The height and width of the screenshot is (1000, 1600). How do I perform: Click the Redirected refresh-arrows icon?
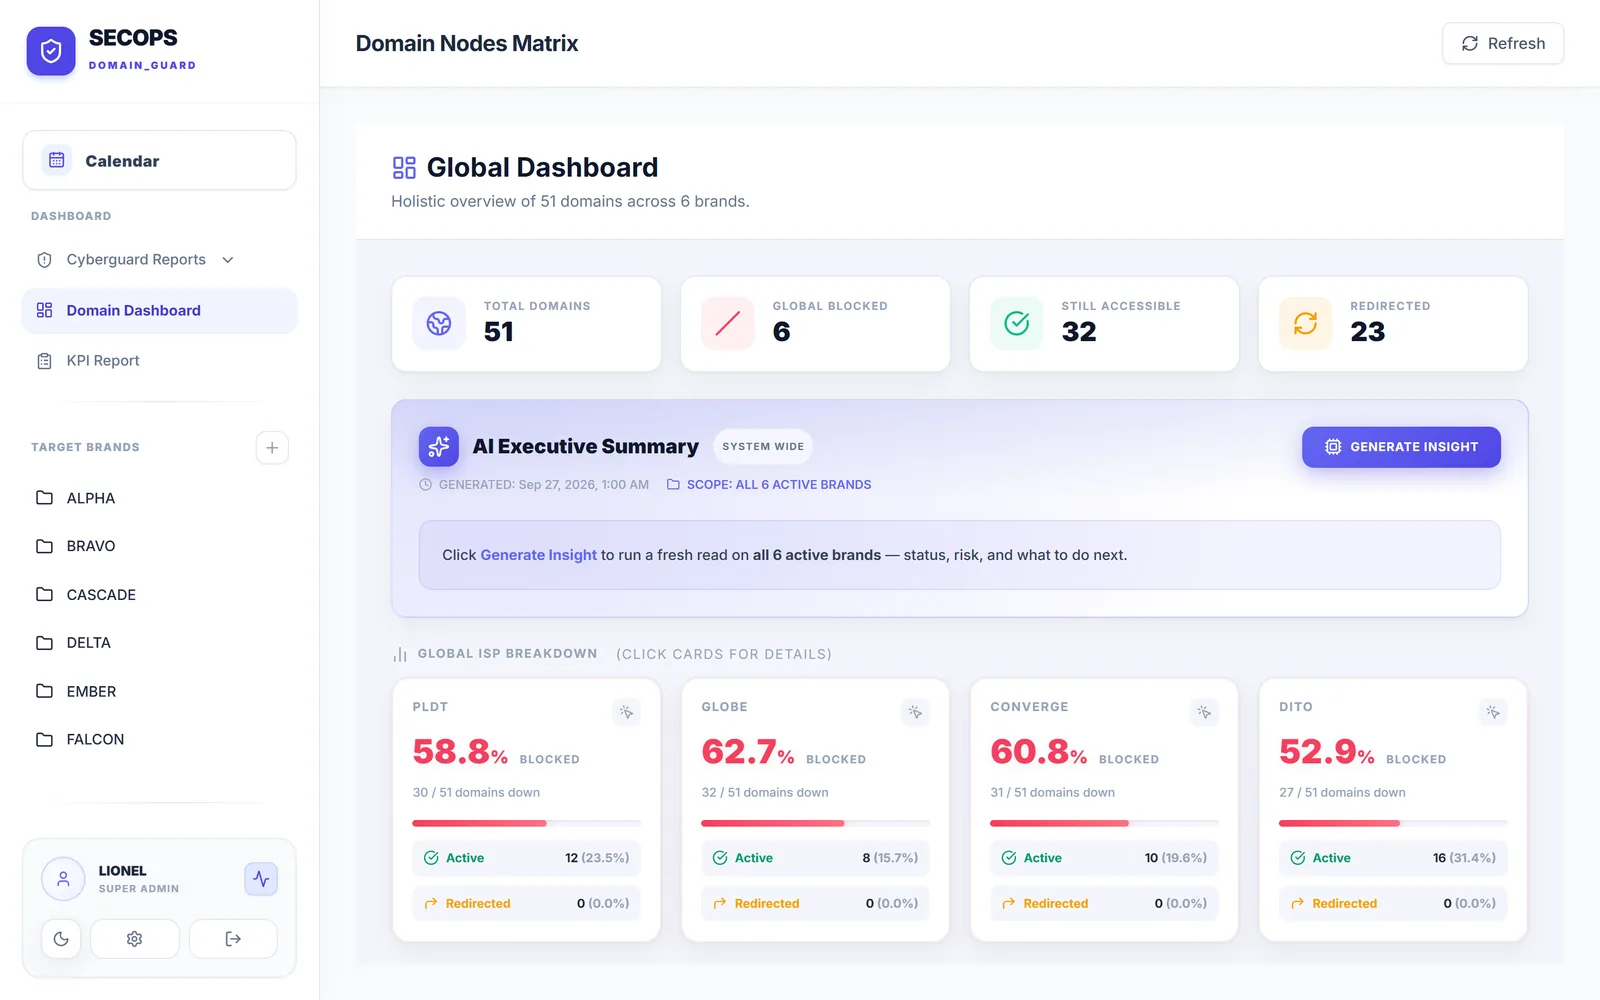[x=1305, y=323]
